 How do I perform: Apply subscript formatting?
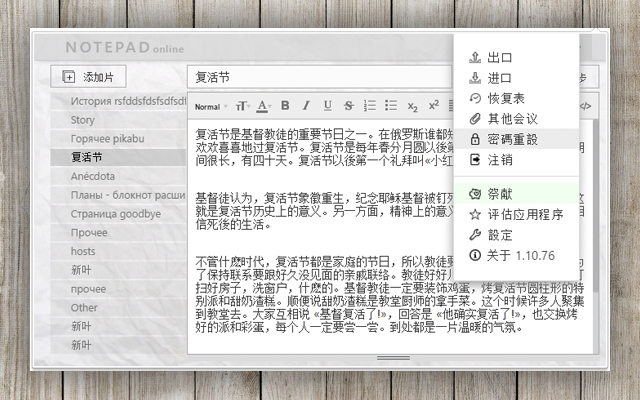point(412,107)
